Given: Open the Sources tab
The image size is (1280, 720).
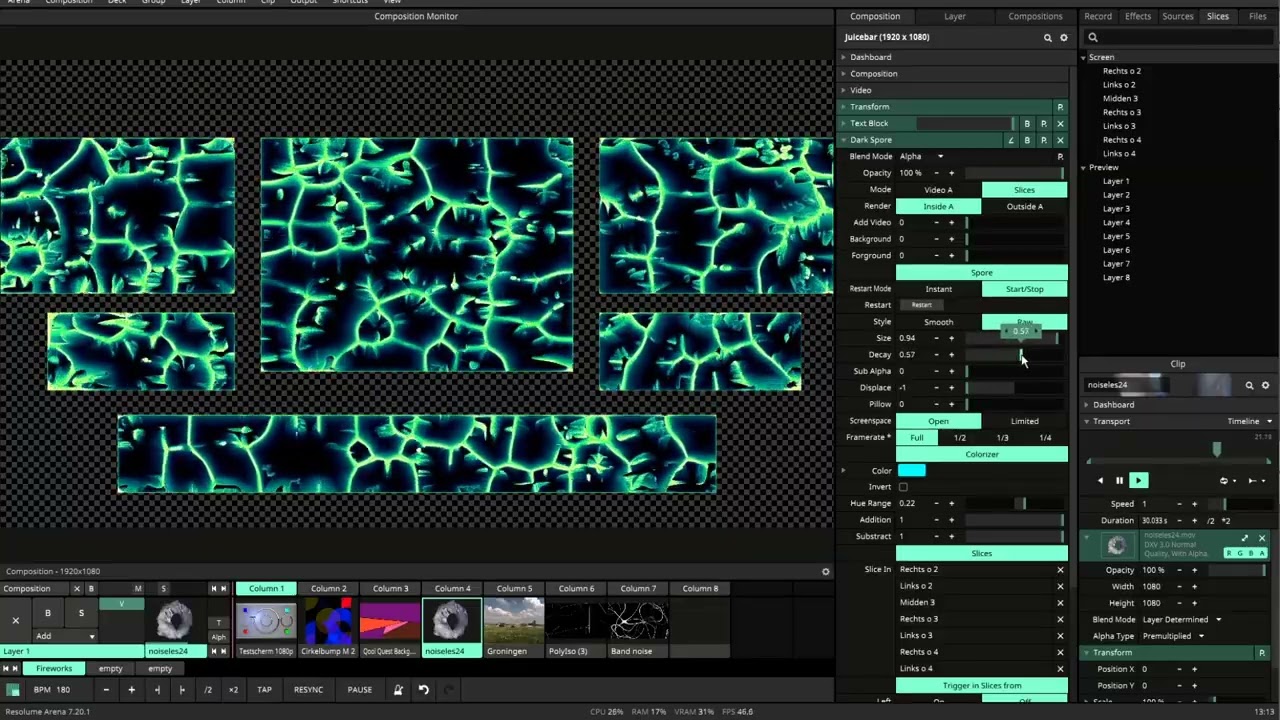Looking at the screenshot, I should [x=1178, y=16].
